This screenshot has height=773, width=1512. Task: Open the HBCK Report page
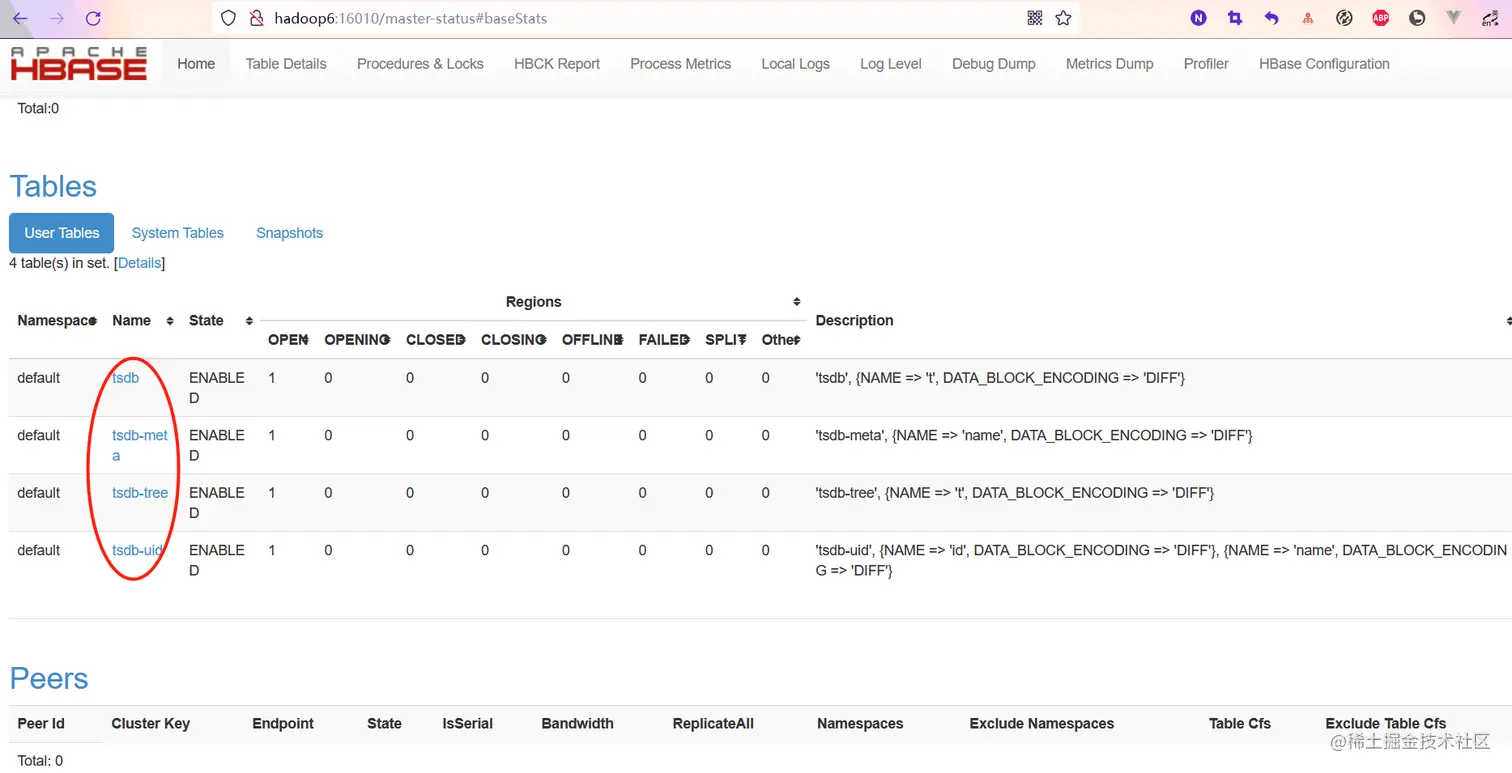click(556, 63)
